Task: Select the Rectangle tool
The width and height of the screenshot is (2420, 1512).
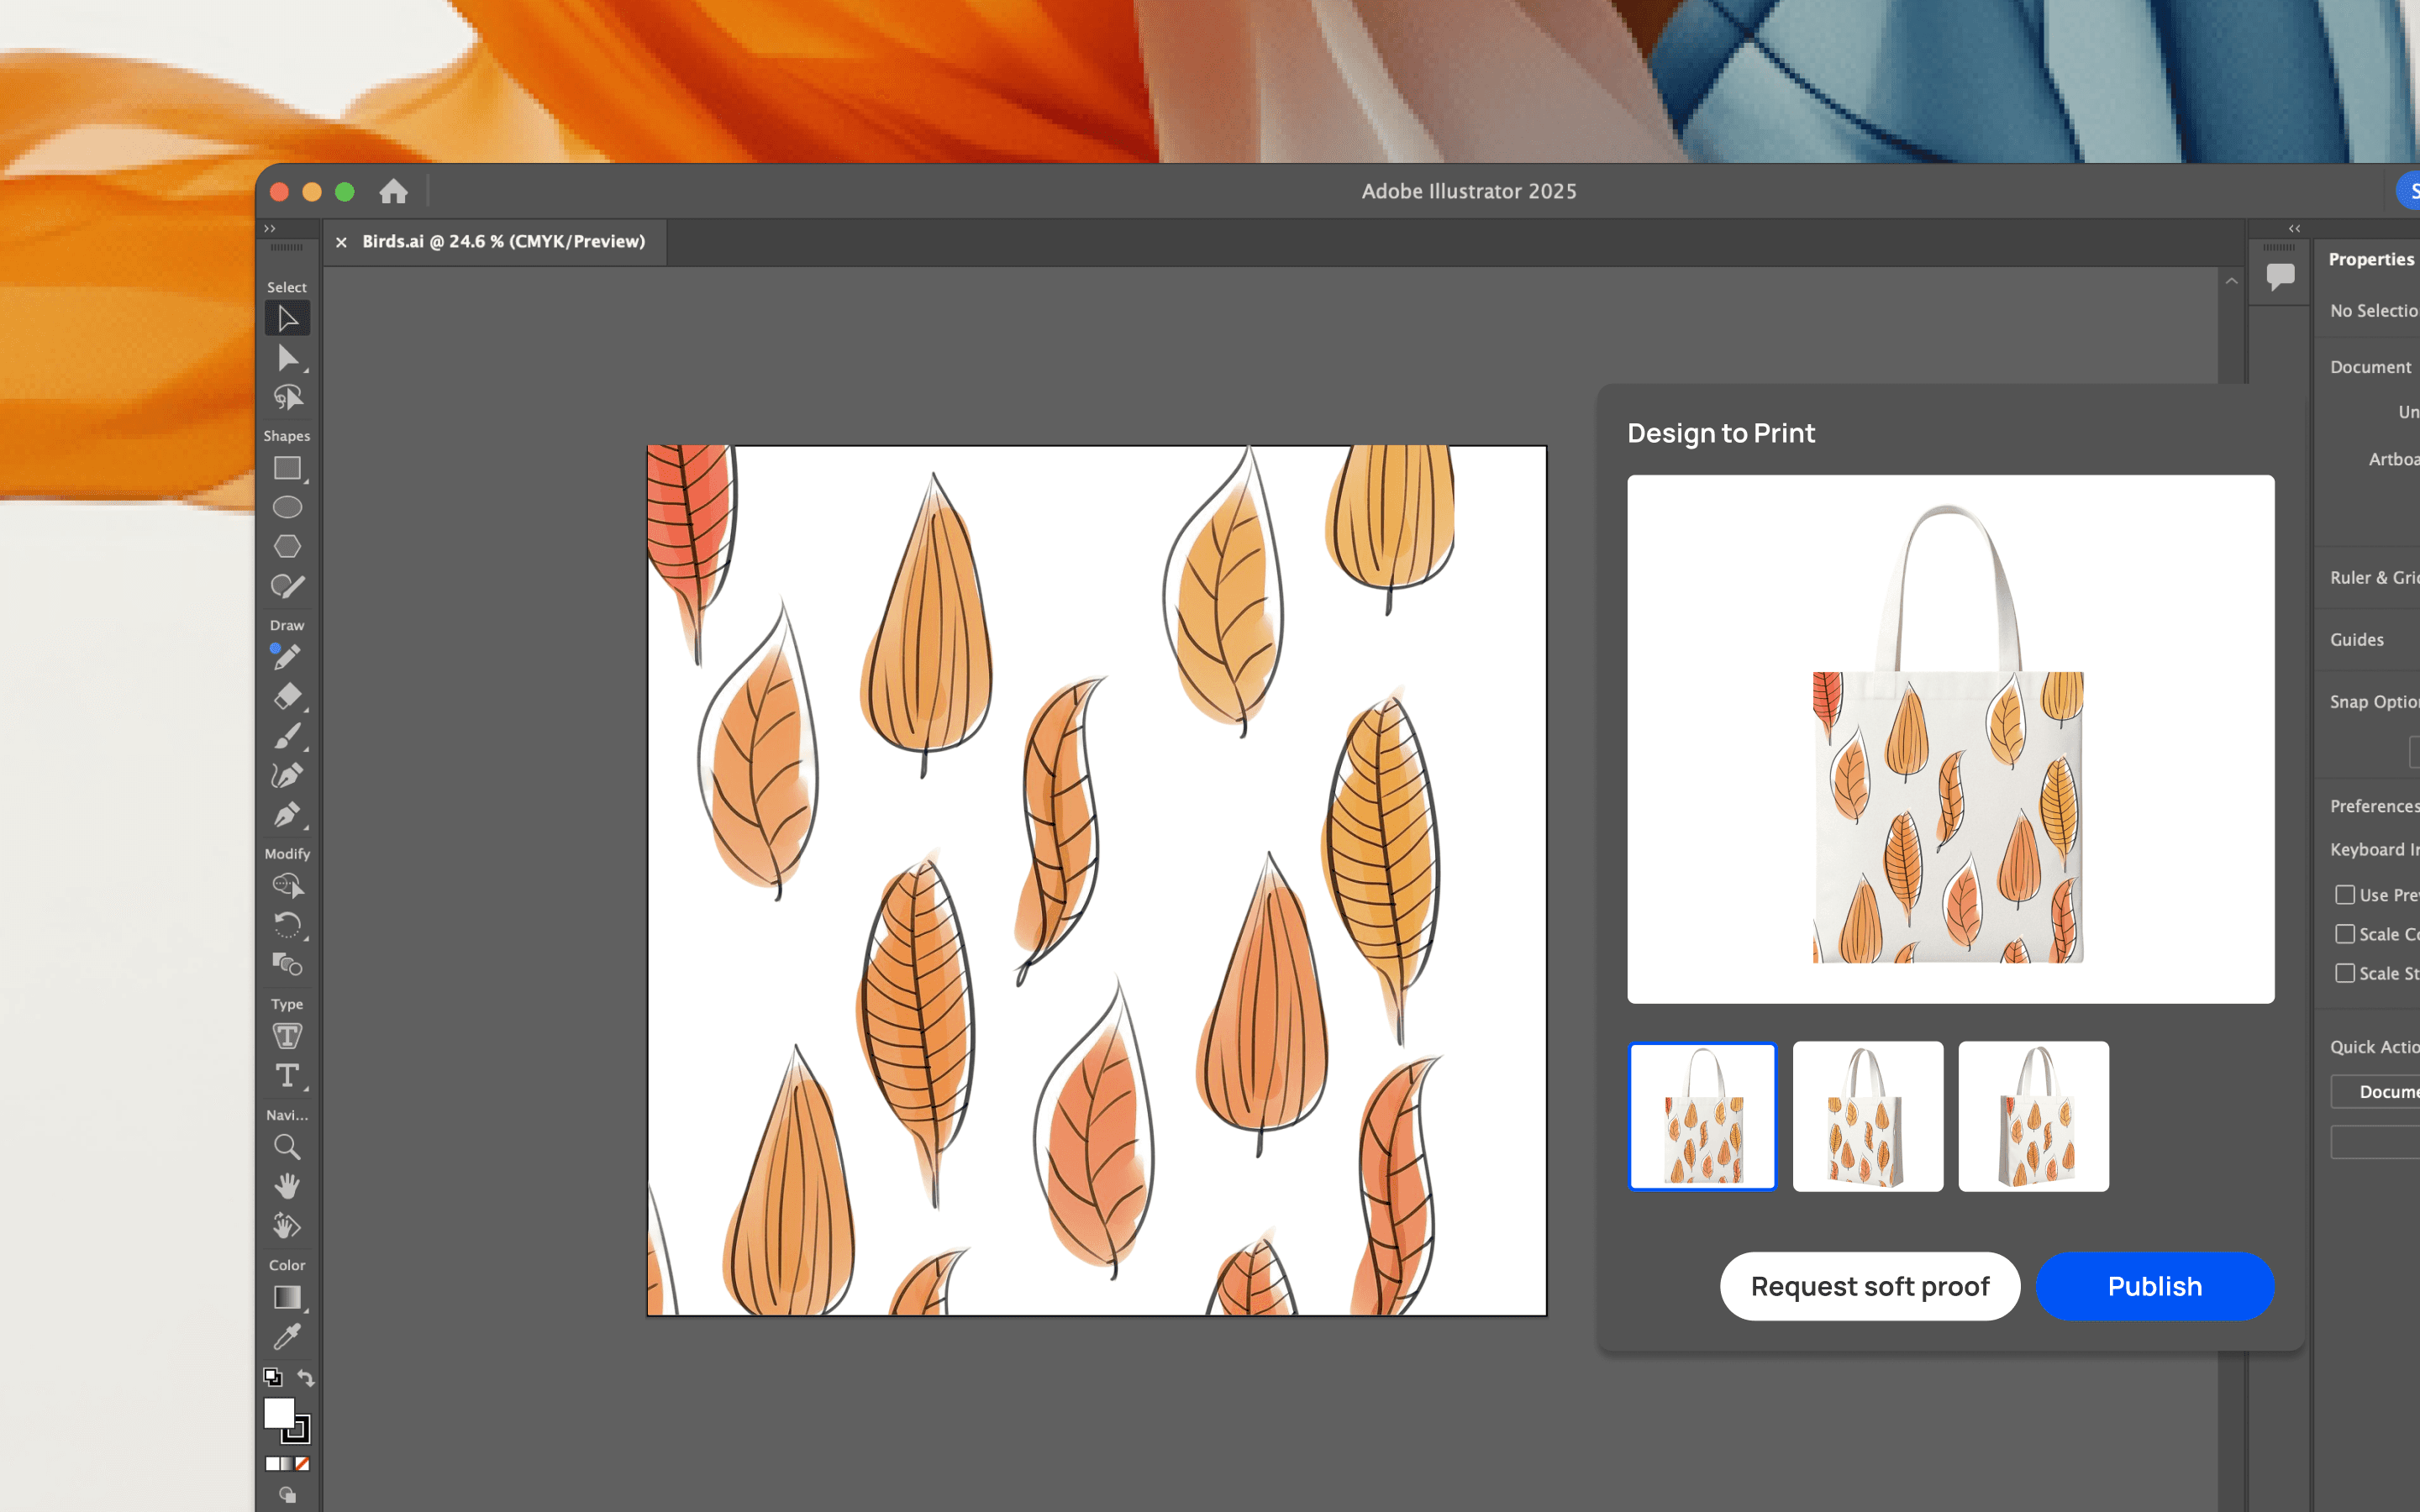Action: point(287,468)
